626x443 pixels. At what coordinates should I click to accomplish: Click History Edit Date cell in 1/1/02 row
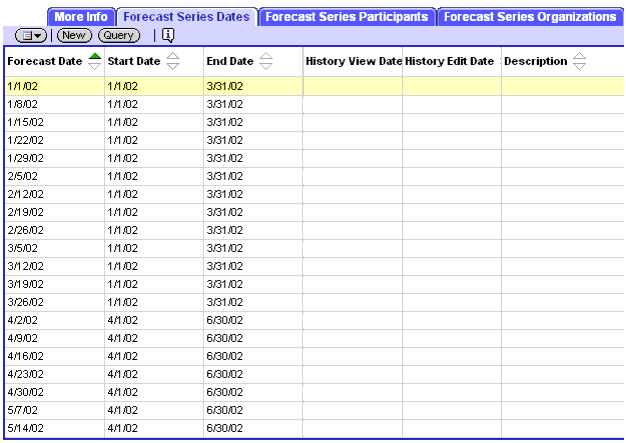452,86
